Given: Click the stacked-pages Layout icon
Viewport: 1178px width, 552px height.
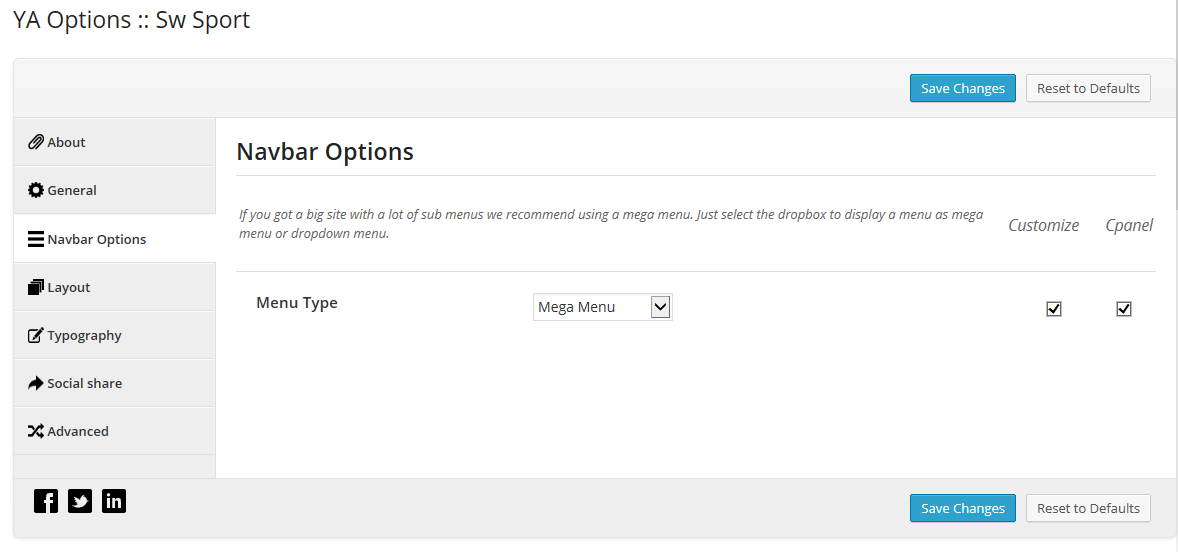Looking at the screenshot, I should pyautogui.click(x=35, y=287).
